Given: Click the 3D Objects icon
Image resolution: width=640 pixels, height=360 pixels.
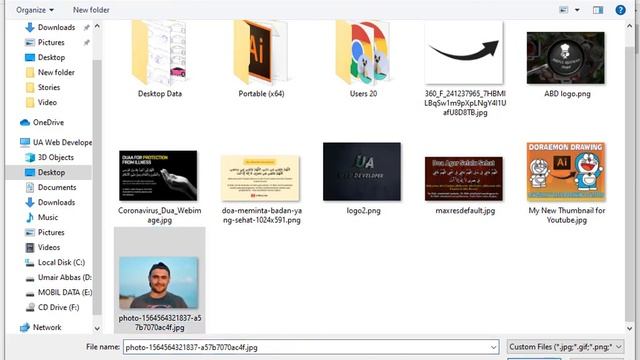Looking at the screenshot, I should pyautogui.click(x=30, y=158).
